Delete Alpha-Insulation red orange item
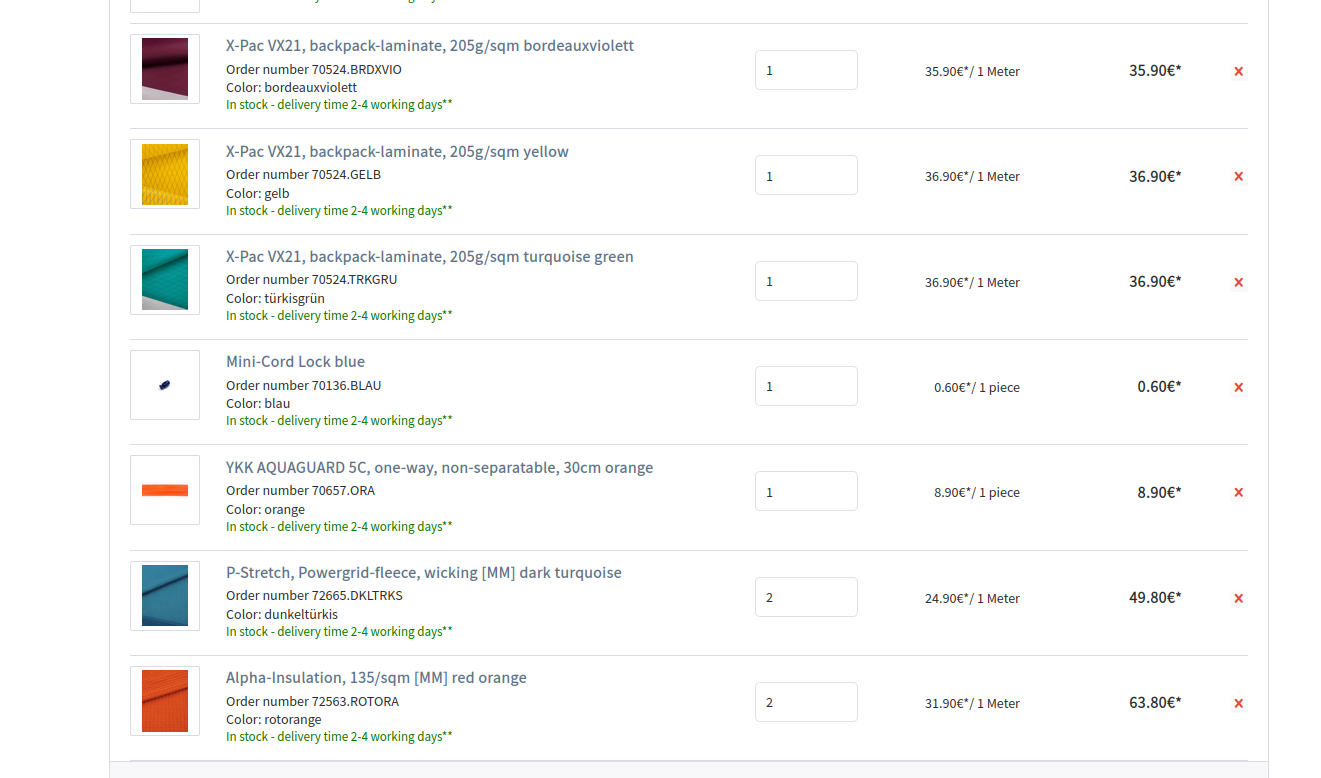This screenshot has height=778, width=1321. point(1238,703)
